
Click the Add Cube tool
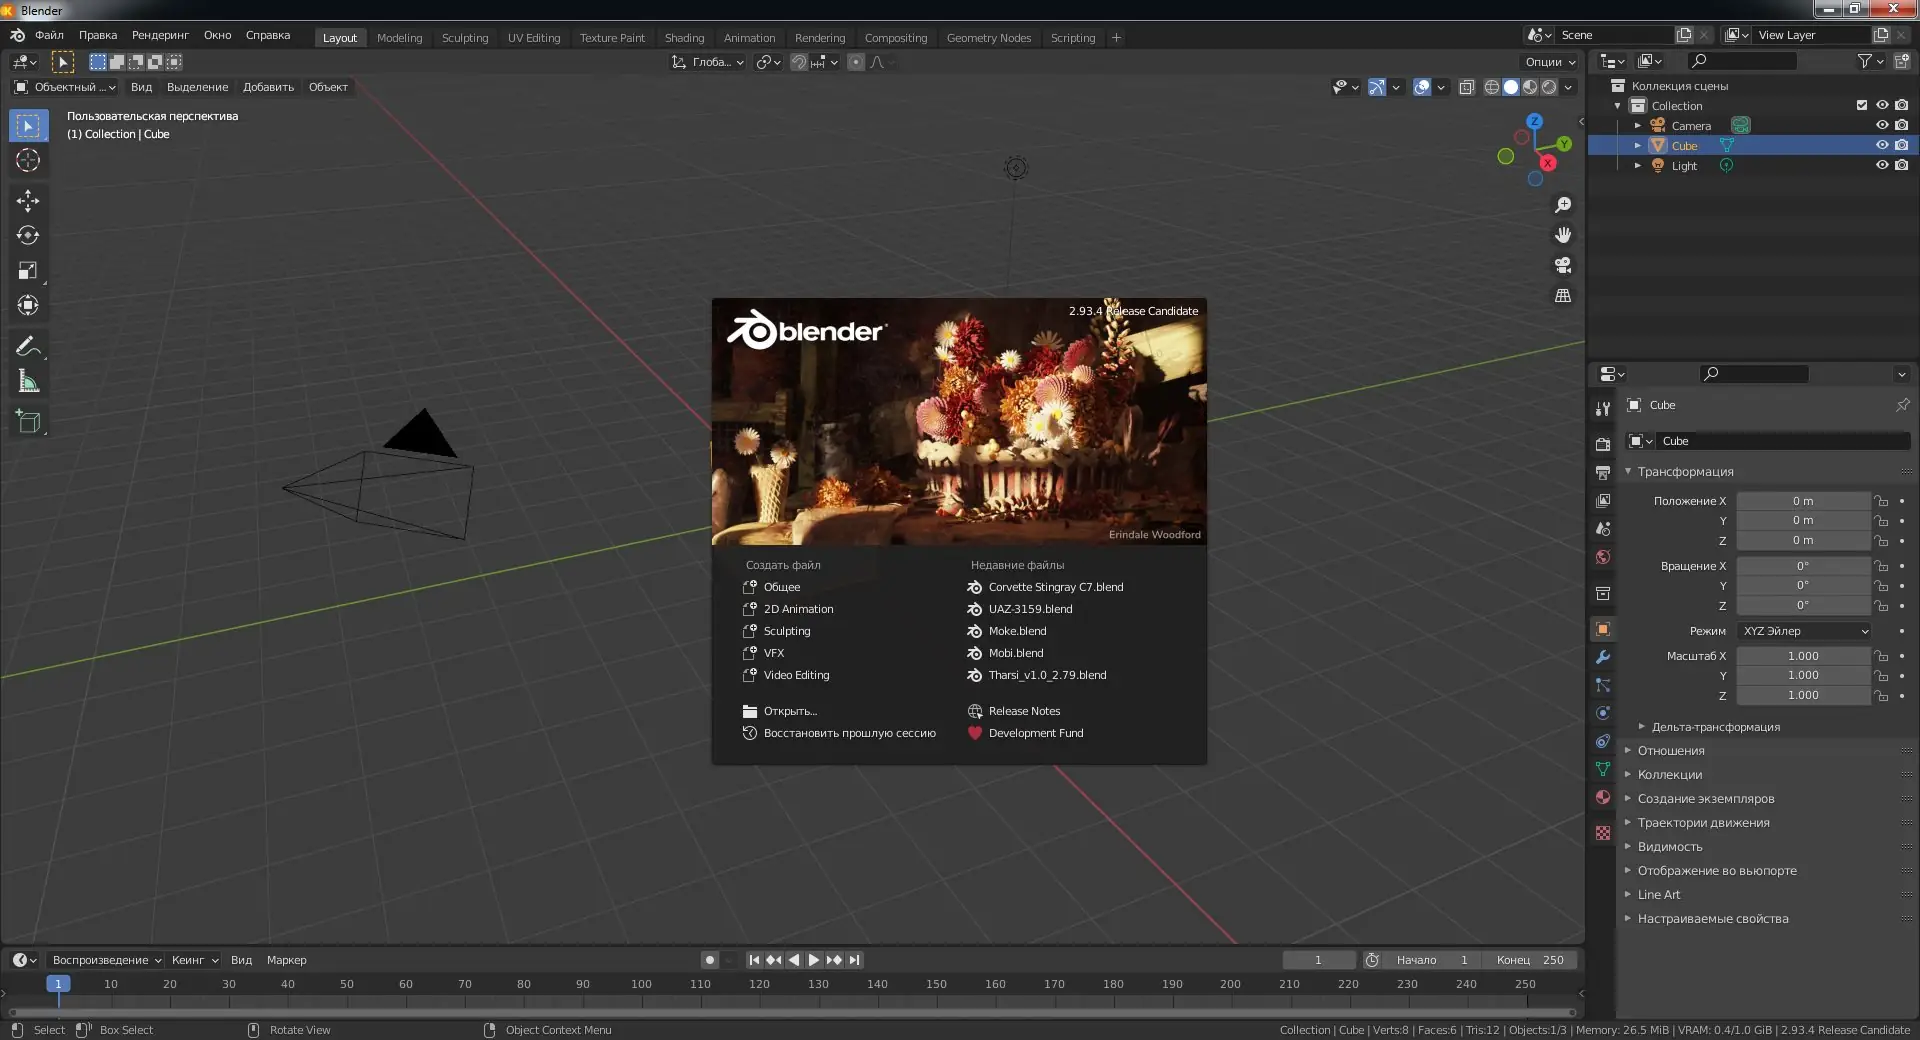coord(28,422)
